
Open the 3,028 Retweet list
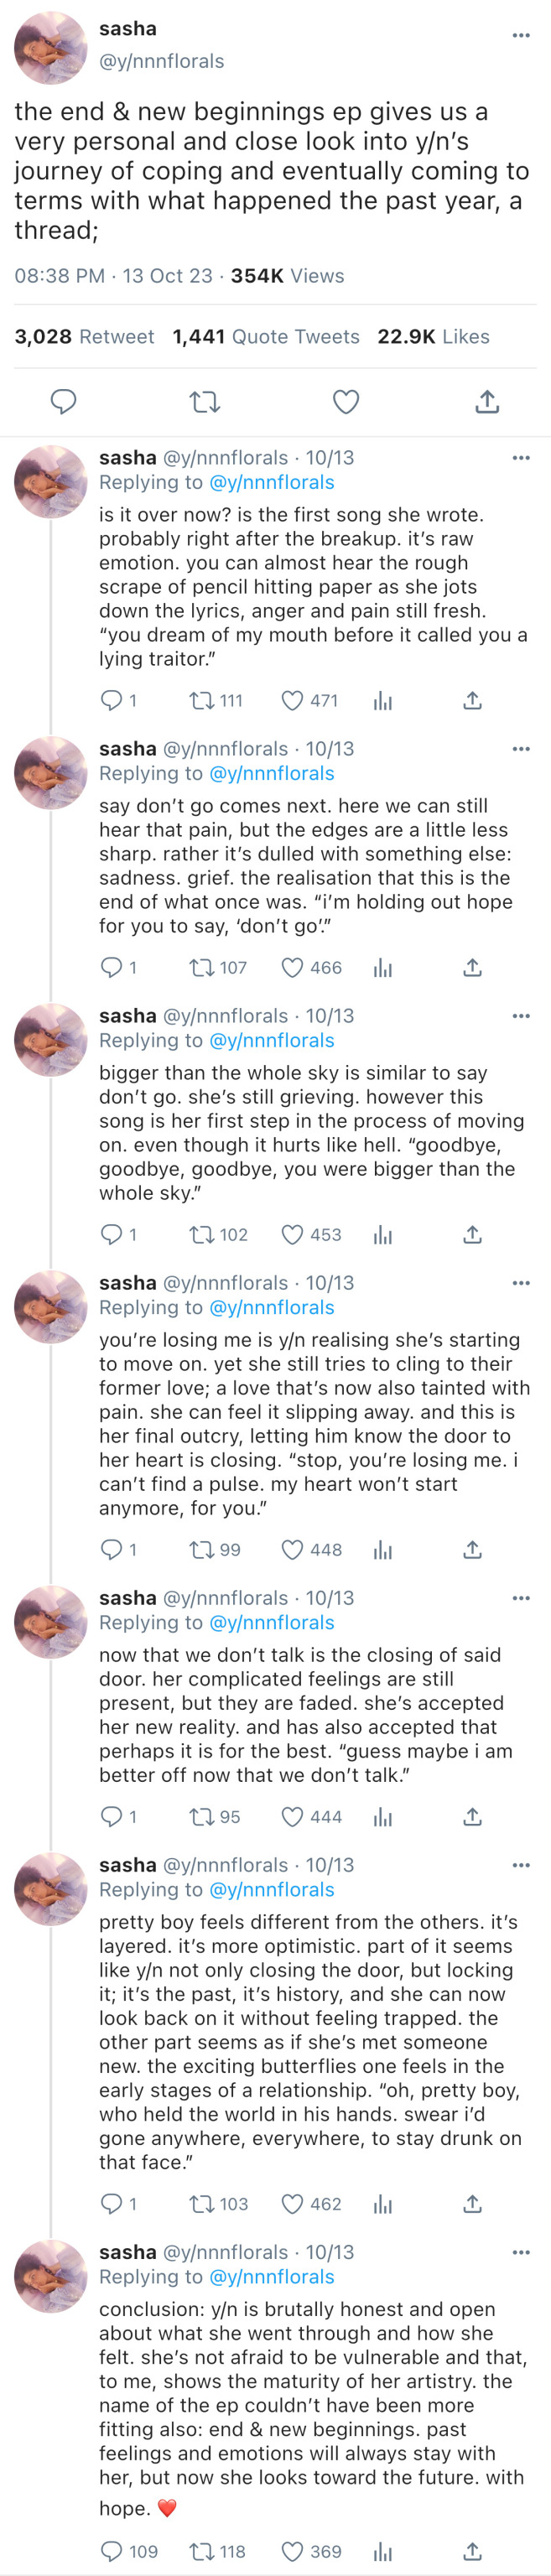[84, 337]
